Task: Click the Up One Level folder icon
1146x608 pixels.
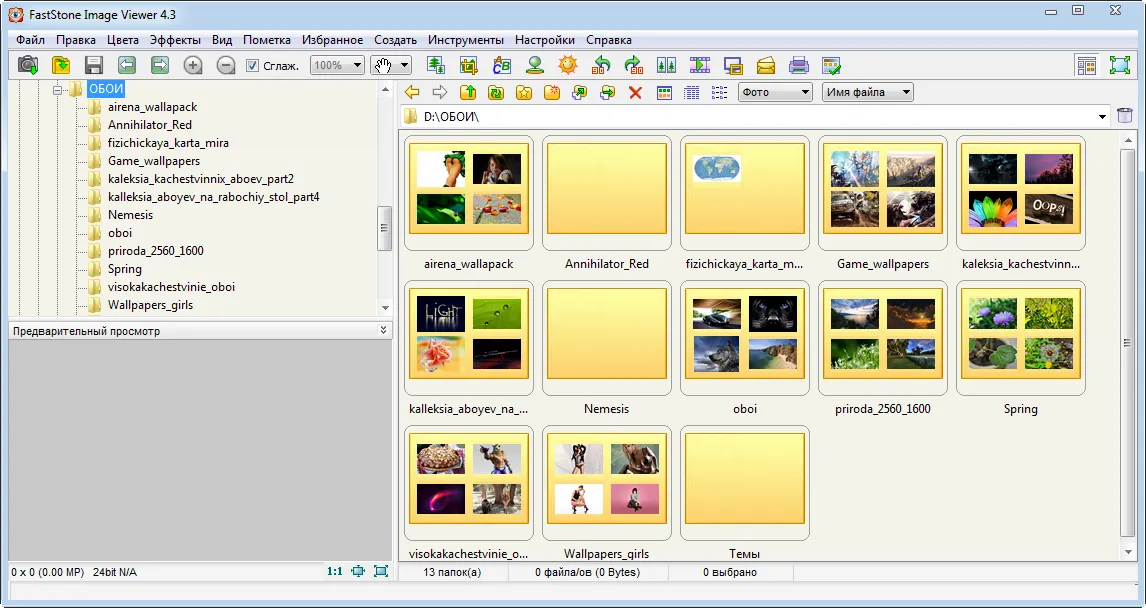Action: [x=468, y=92]
